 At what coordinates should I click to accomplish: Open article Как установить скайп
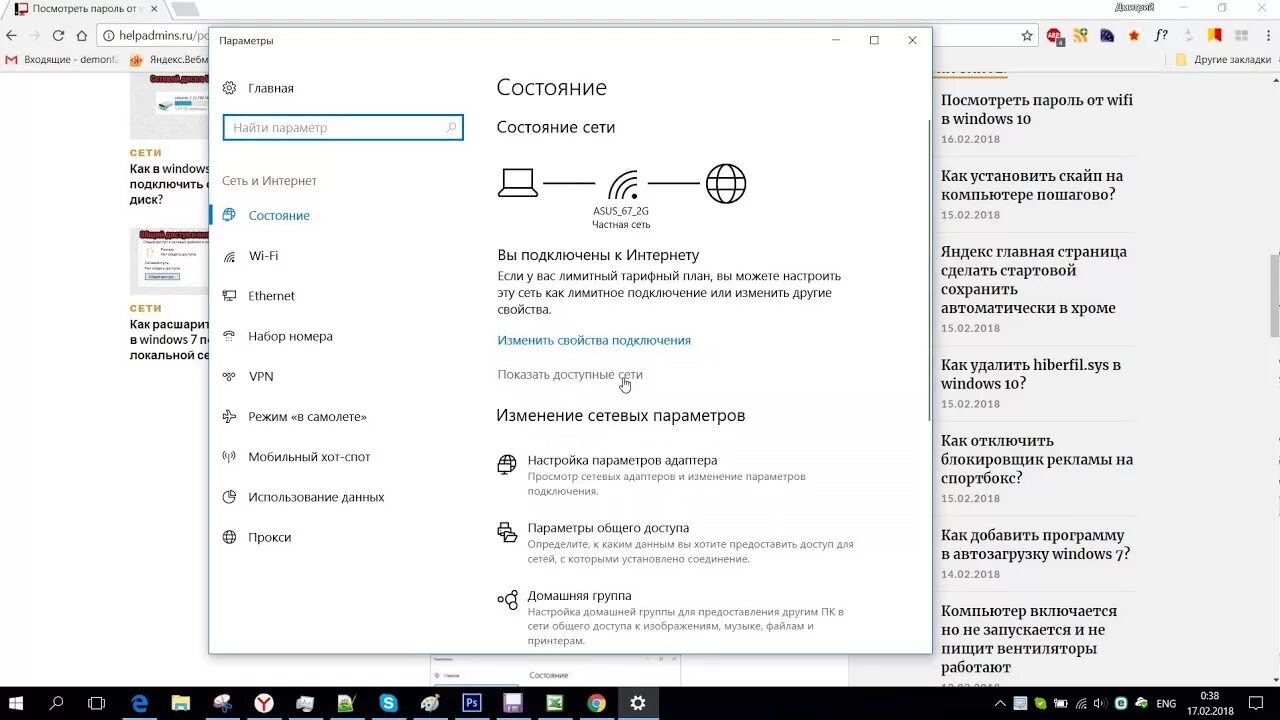coord(1032,185)
